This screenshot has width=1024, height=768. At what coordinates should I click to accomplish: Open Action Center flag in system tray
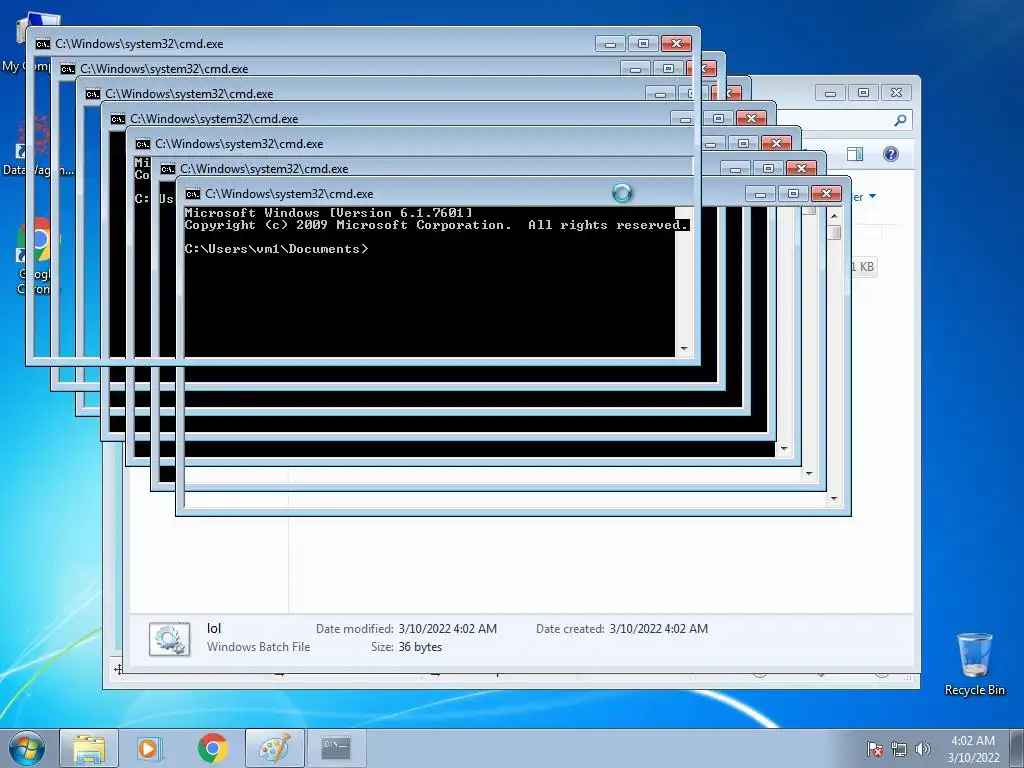pyautogui.click(x=875, y=749)
